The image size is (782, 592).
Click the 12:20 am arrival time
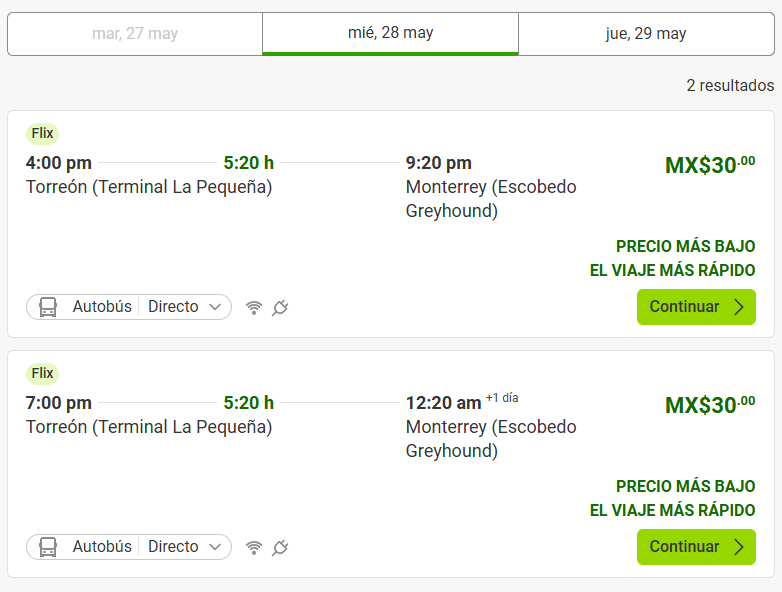pos(443,403)
